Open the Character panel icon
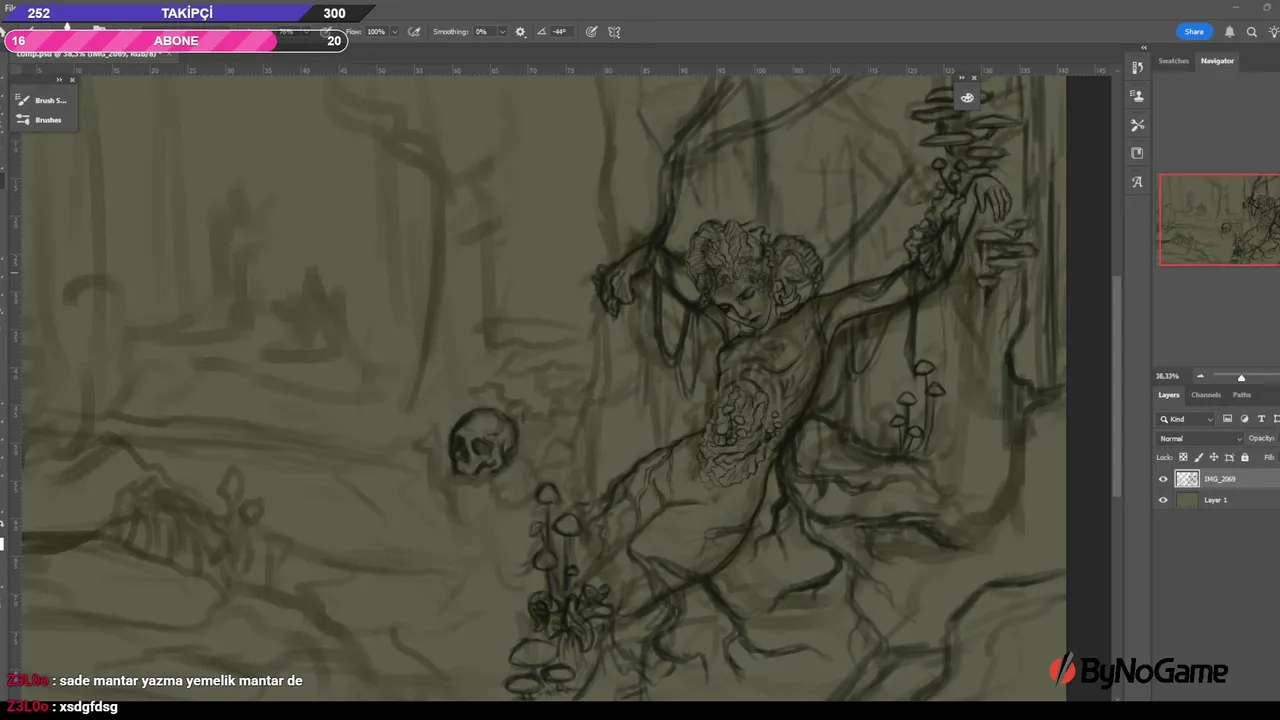Viewport: 1280px width, 720px height. (1137, 182)
